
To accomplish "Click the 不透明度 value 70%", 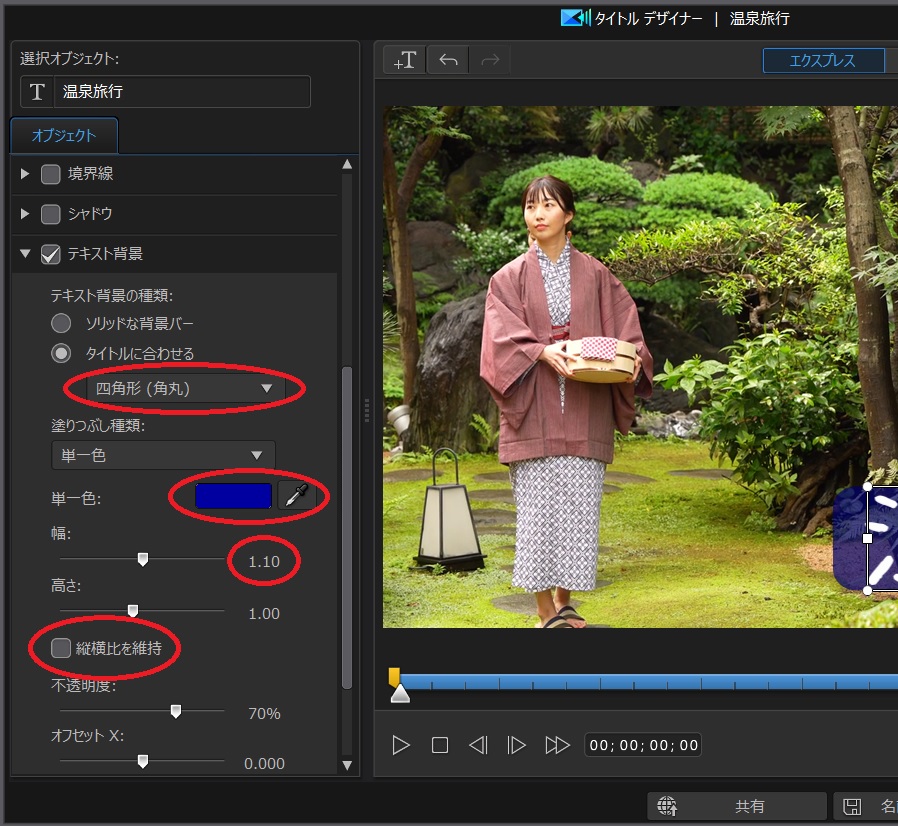I will click(264, 714).
